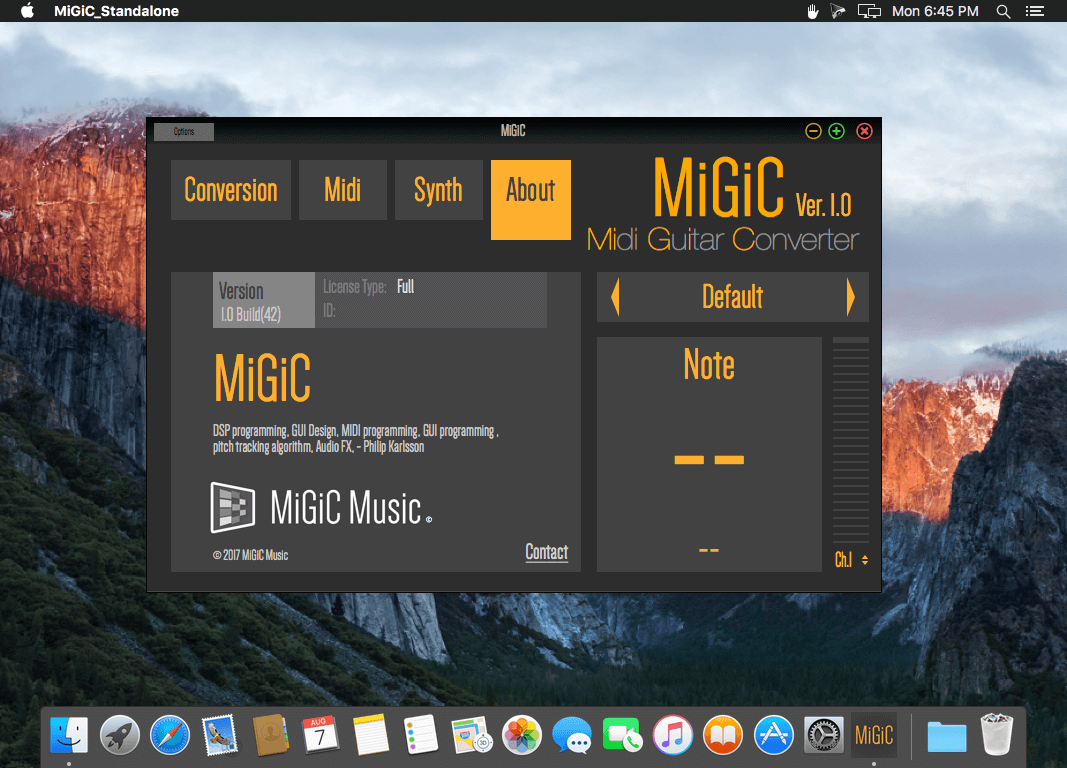Viewport: 1067px width, 768px height.
Task: Click the Note display panel
Action: pos(709,454)
